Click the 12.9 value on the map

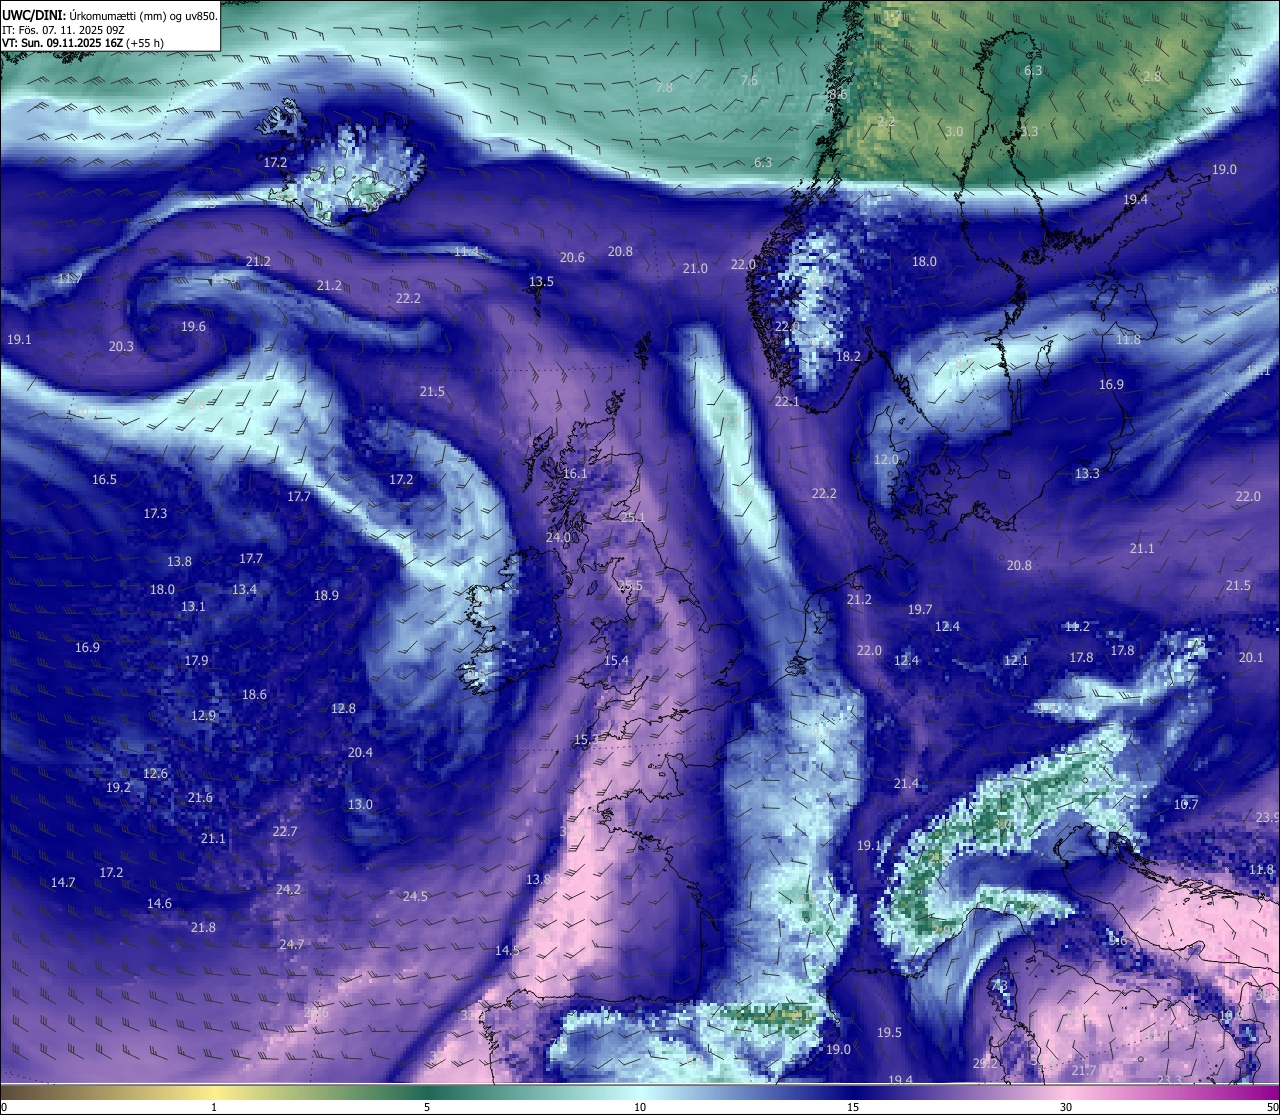point(203,716)
